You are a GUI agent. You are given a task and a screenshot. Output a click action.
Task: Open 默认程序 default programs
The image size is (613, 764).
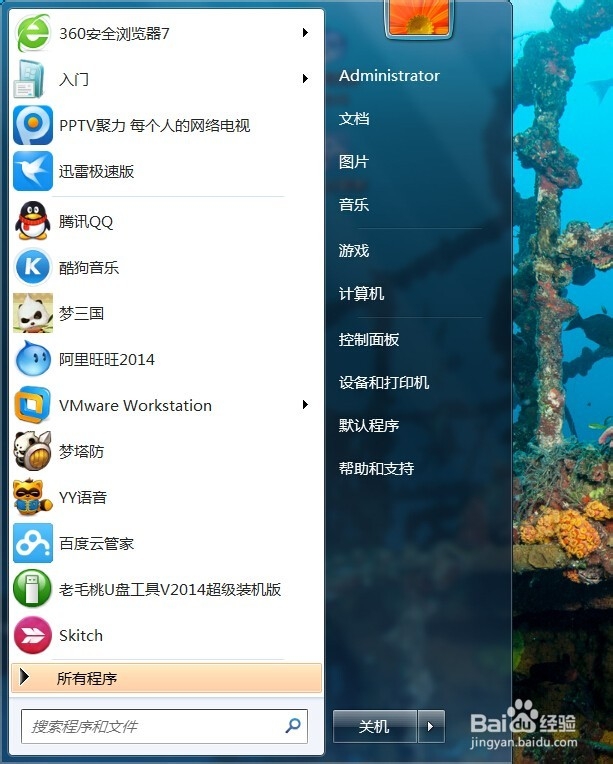[x=369, y=425]
